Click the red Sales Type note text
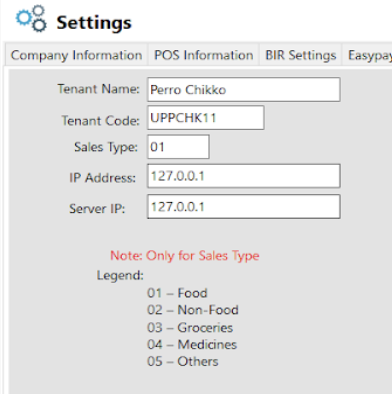This screenshot has height=394, width=392. 185,256
